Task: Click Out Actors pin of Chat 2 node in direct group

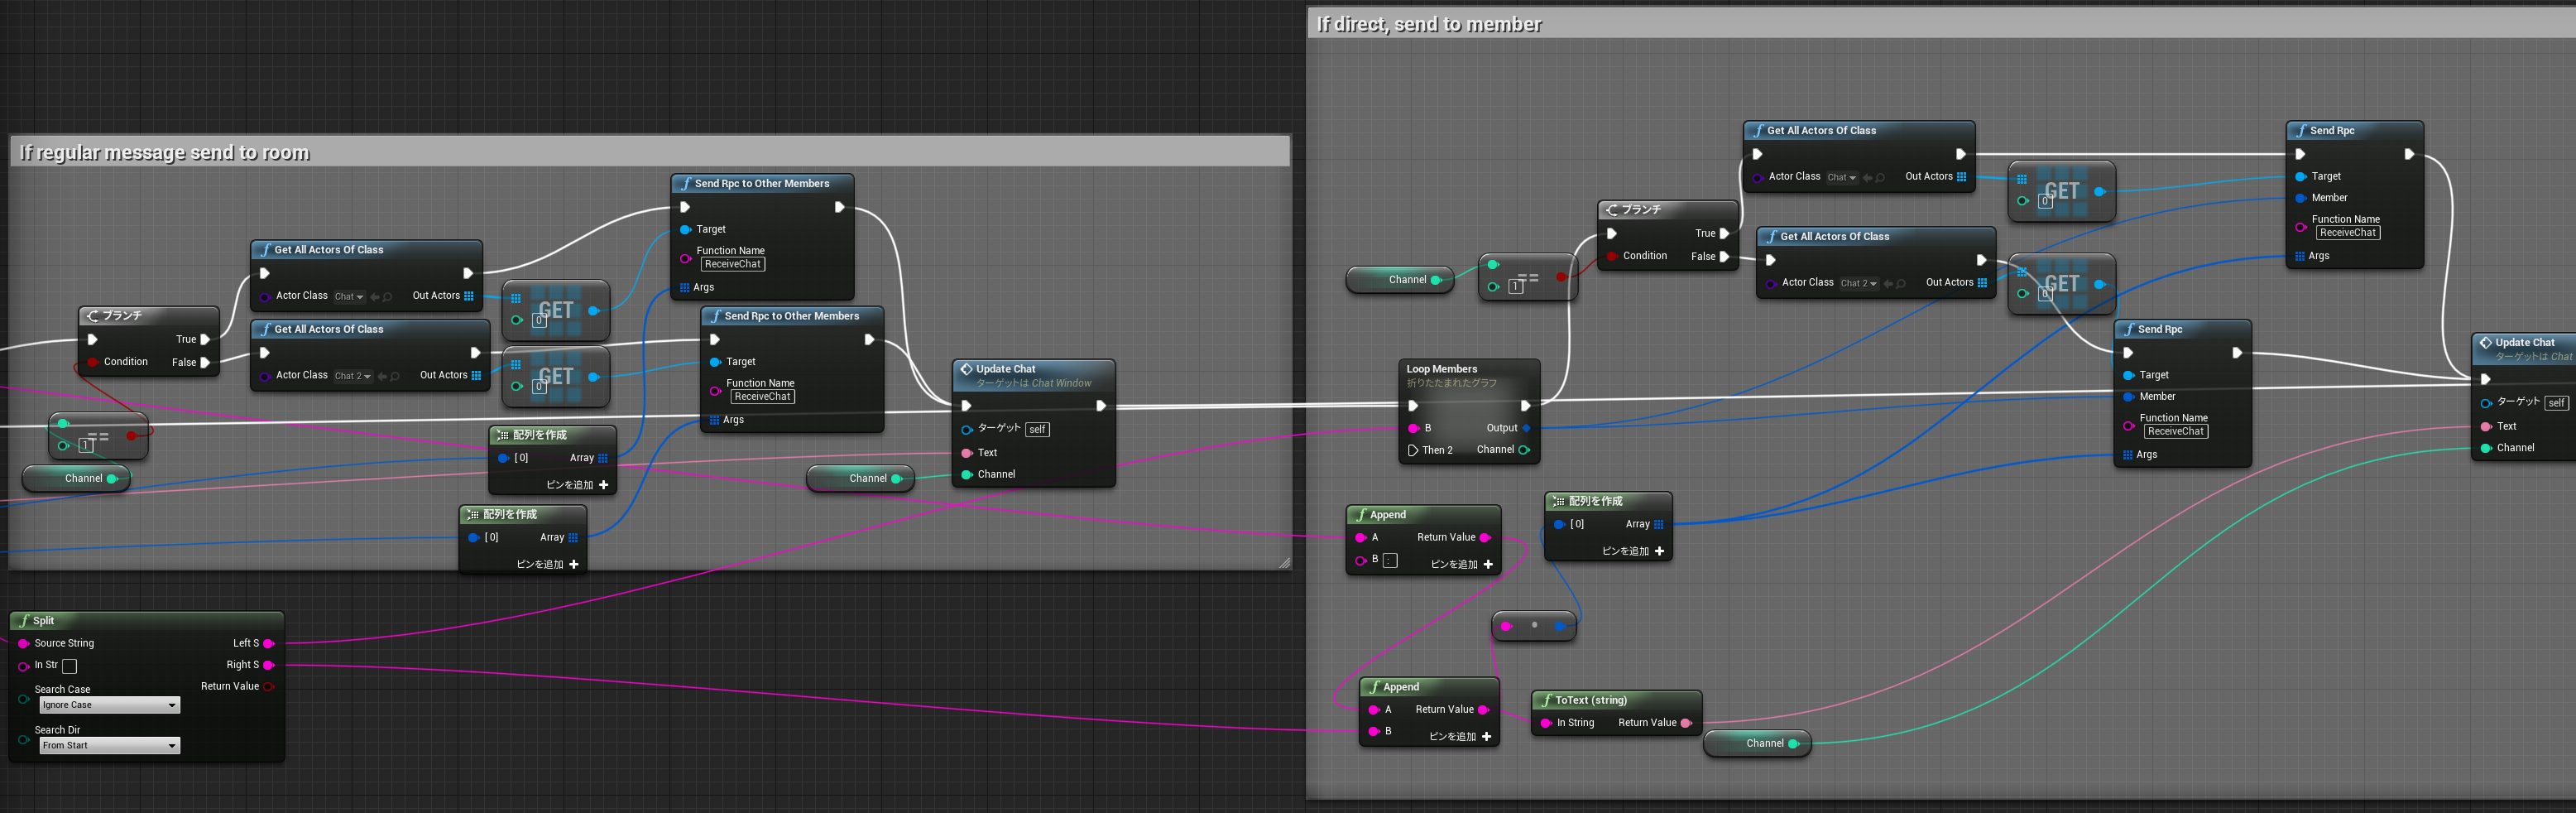Action: 1982,283
